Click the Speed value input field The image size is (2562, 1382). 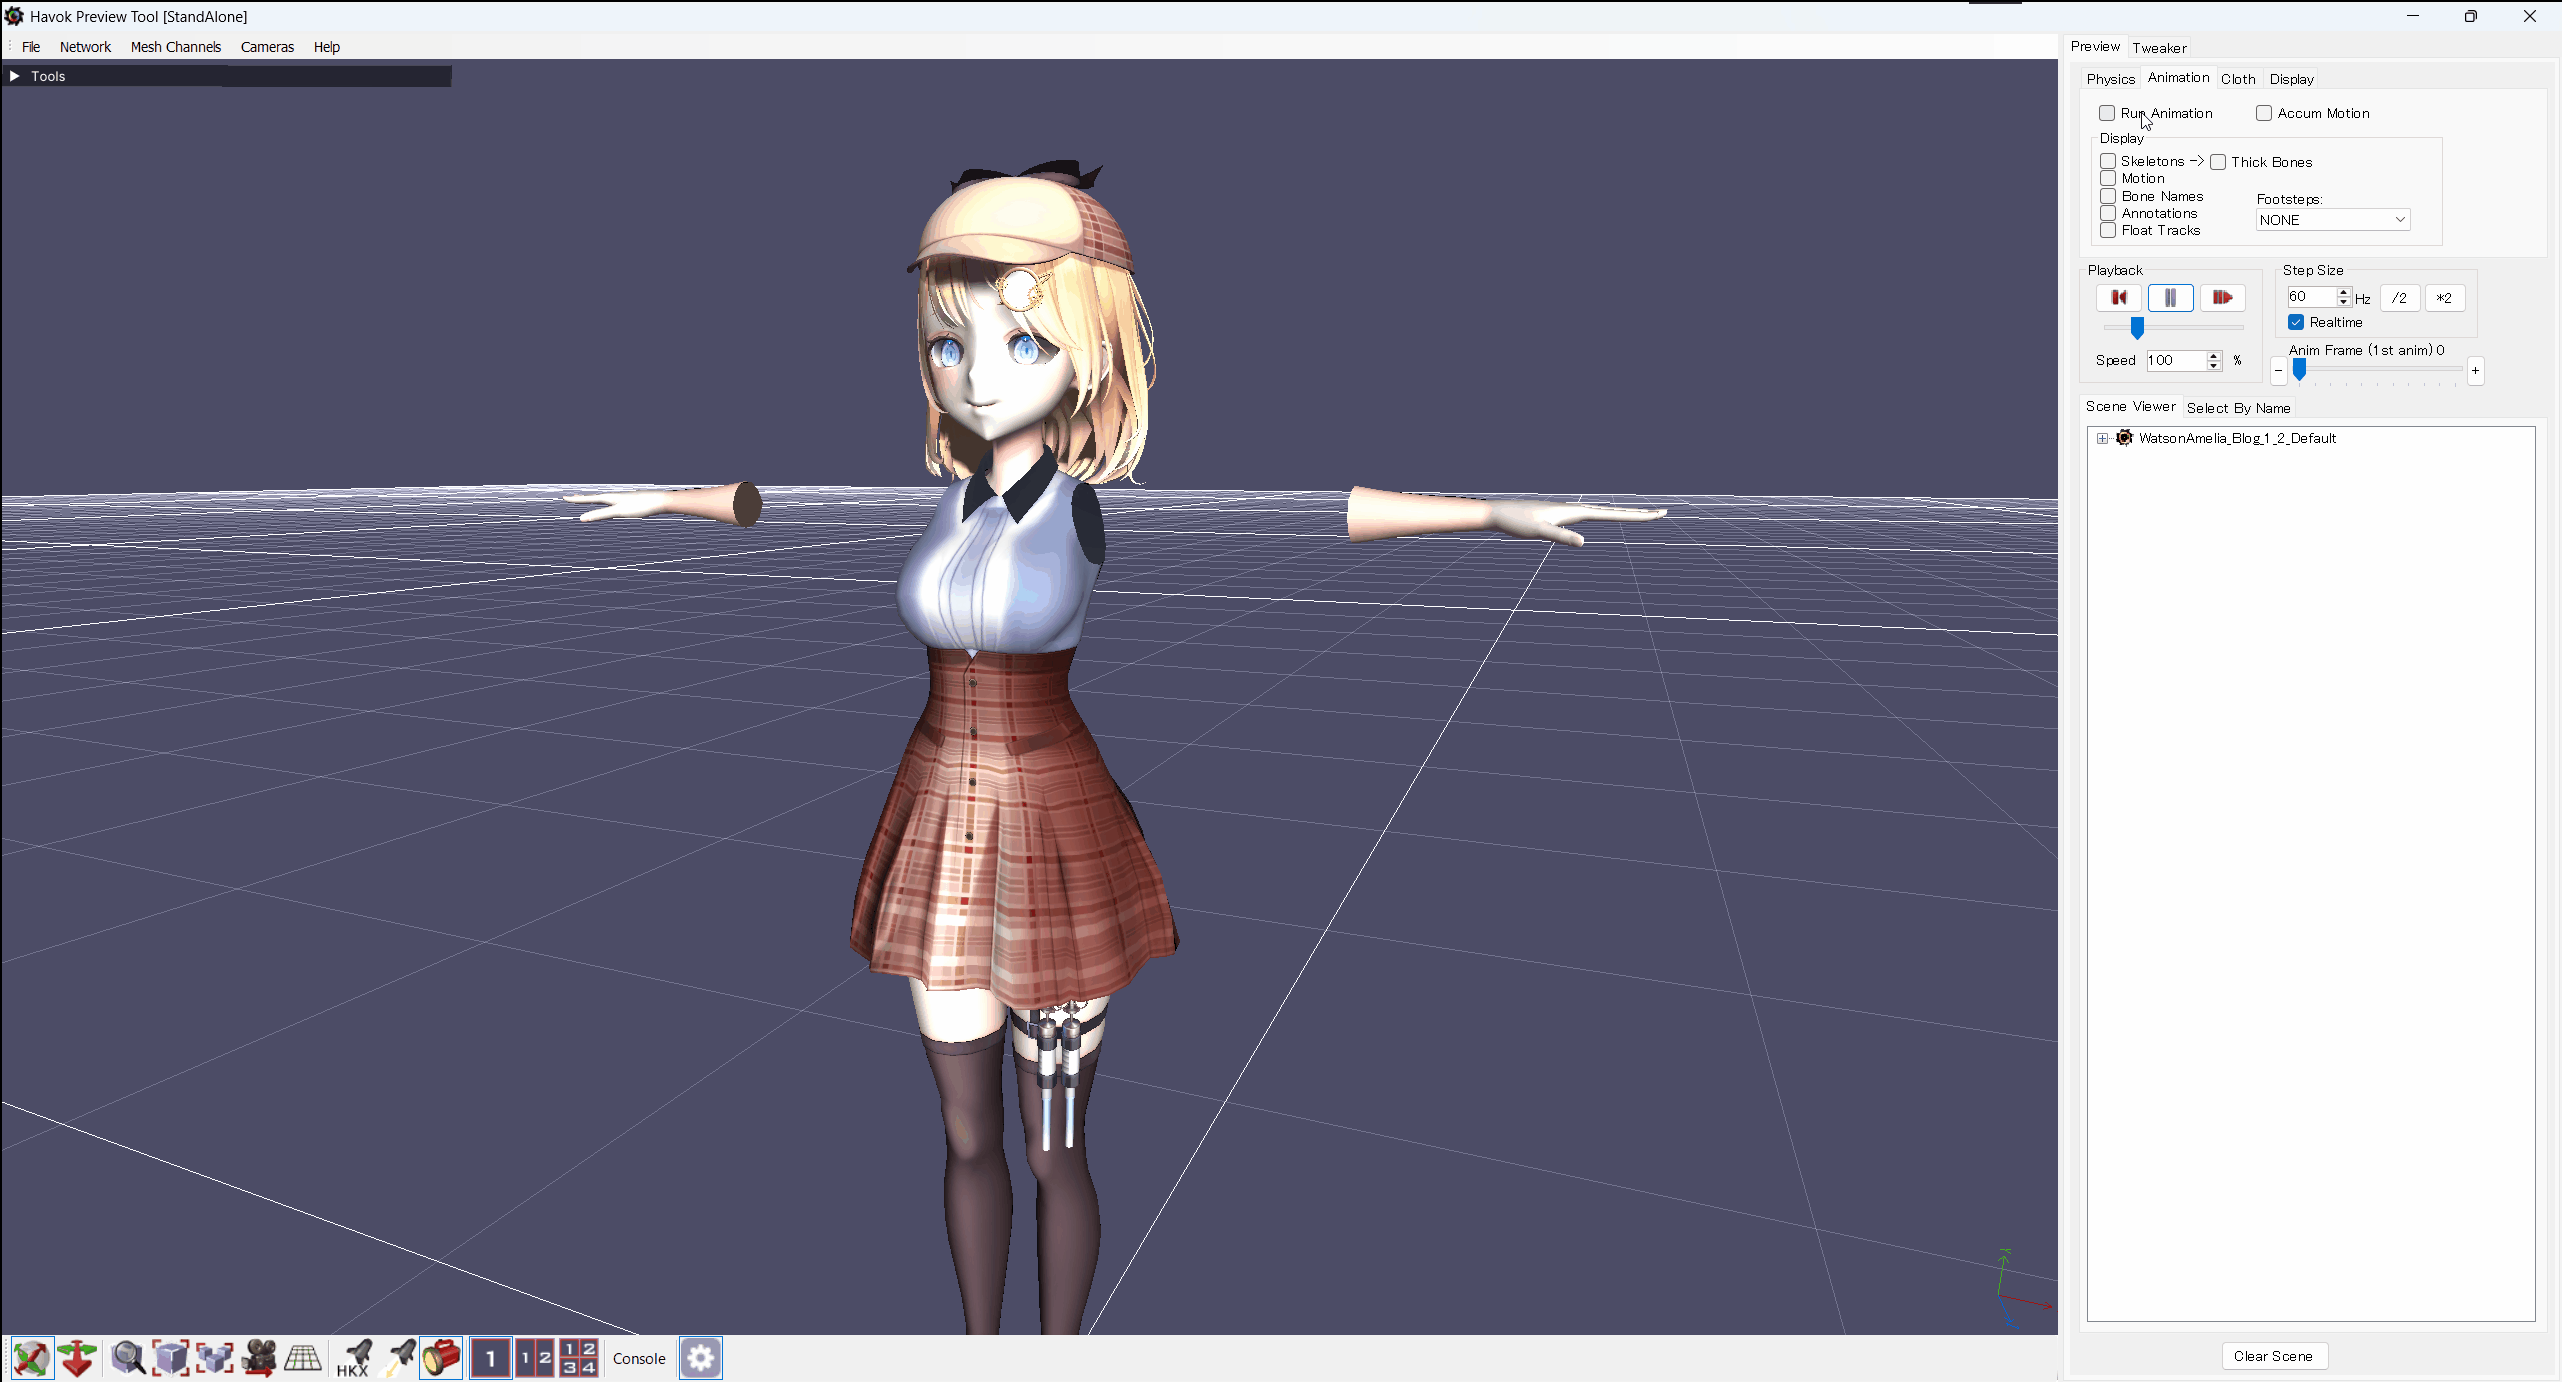pos(2176,361)
